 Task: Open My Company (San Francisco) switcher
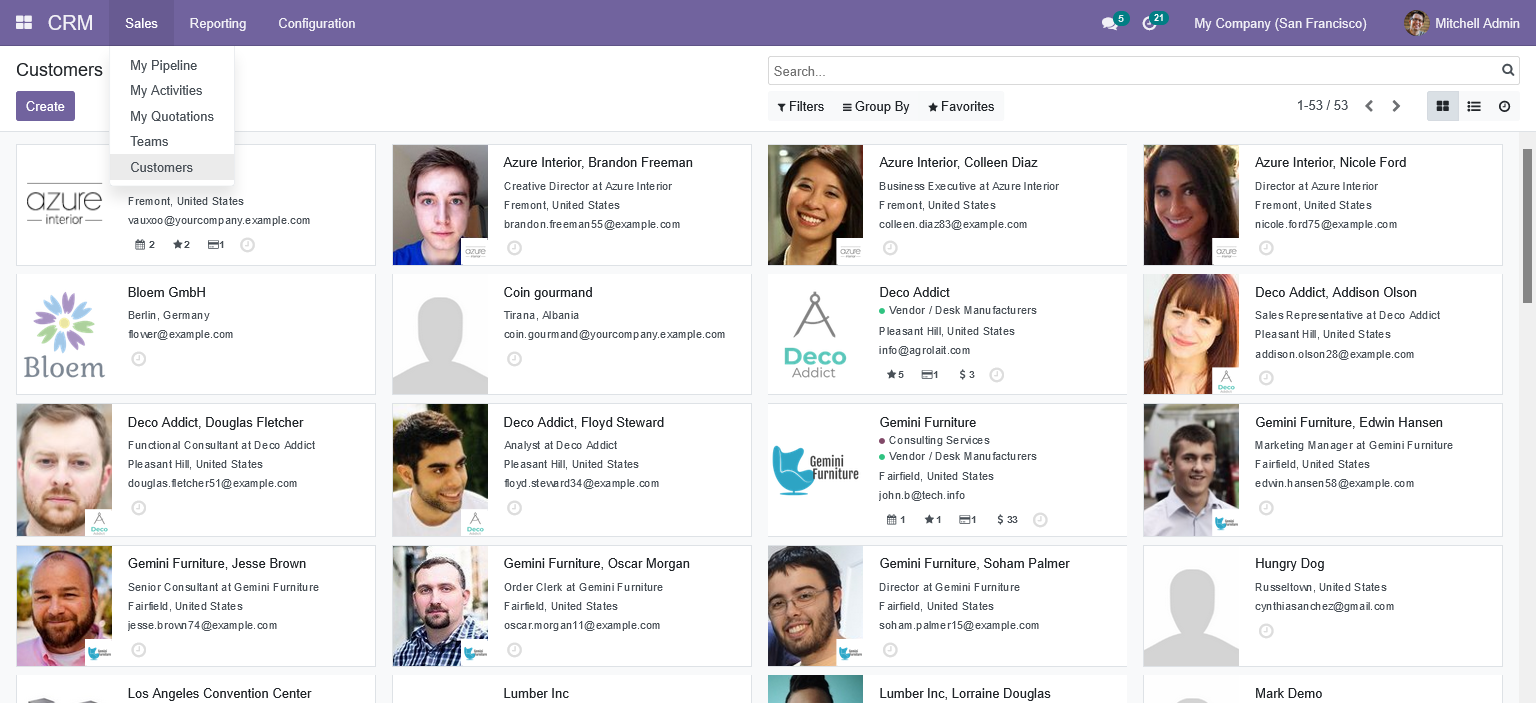(x=1280, y=23)
